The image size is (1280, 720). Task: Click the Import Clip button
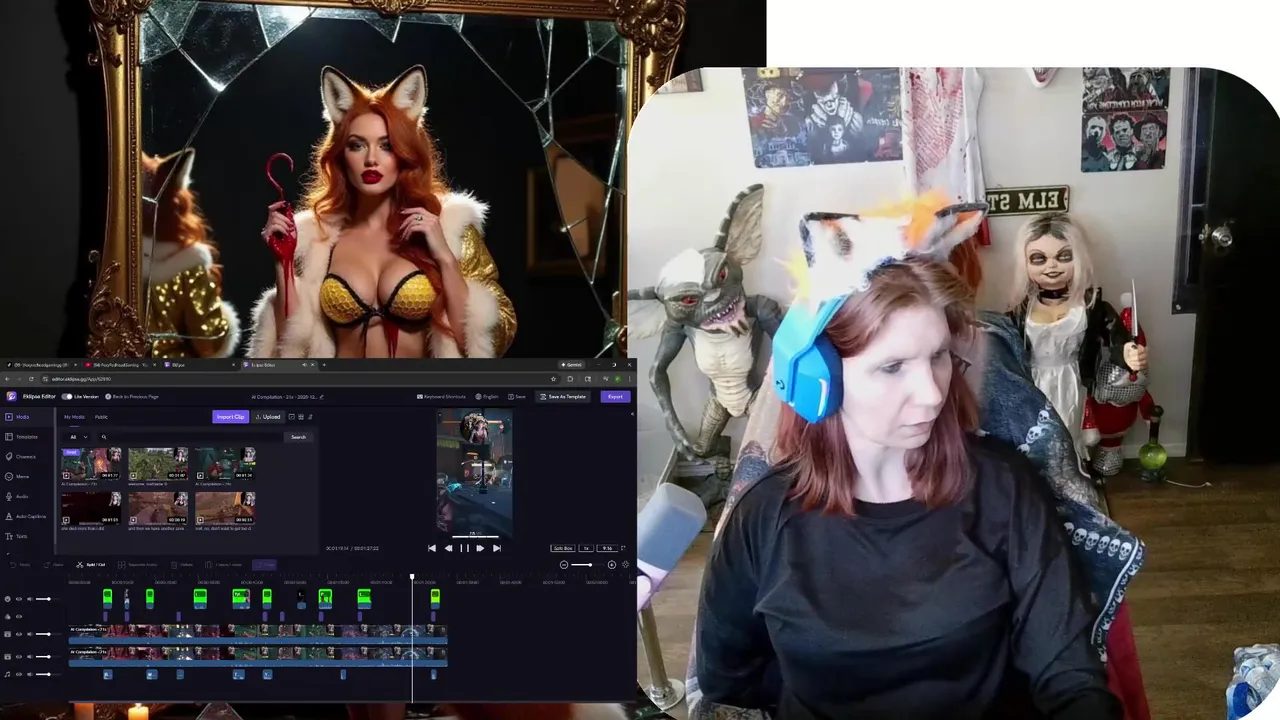(x=230, y=417)
